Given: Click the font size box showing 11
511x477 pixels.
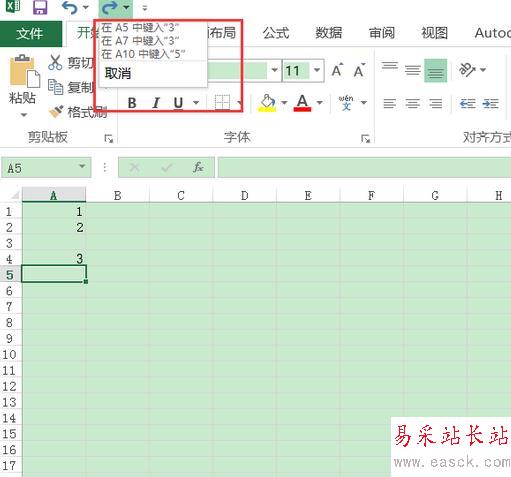Looking at the screenshot, I should coord(296,71).
